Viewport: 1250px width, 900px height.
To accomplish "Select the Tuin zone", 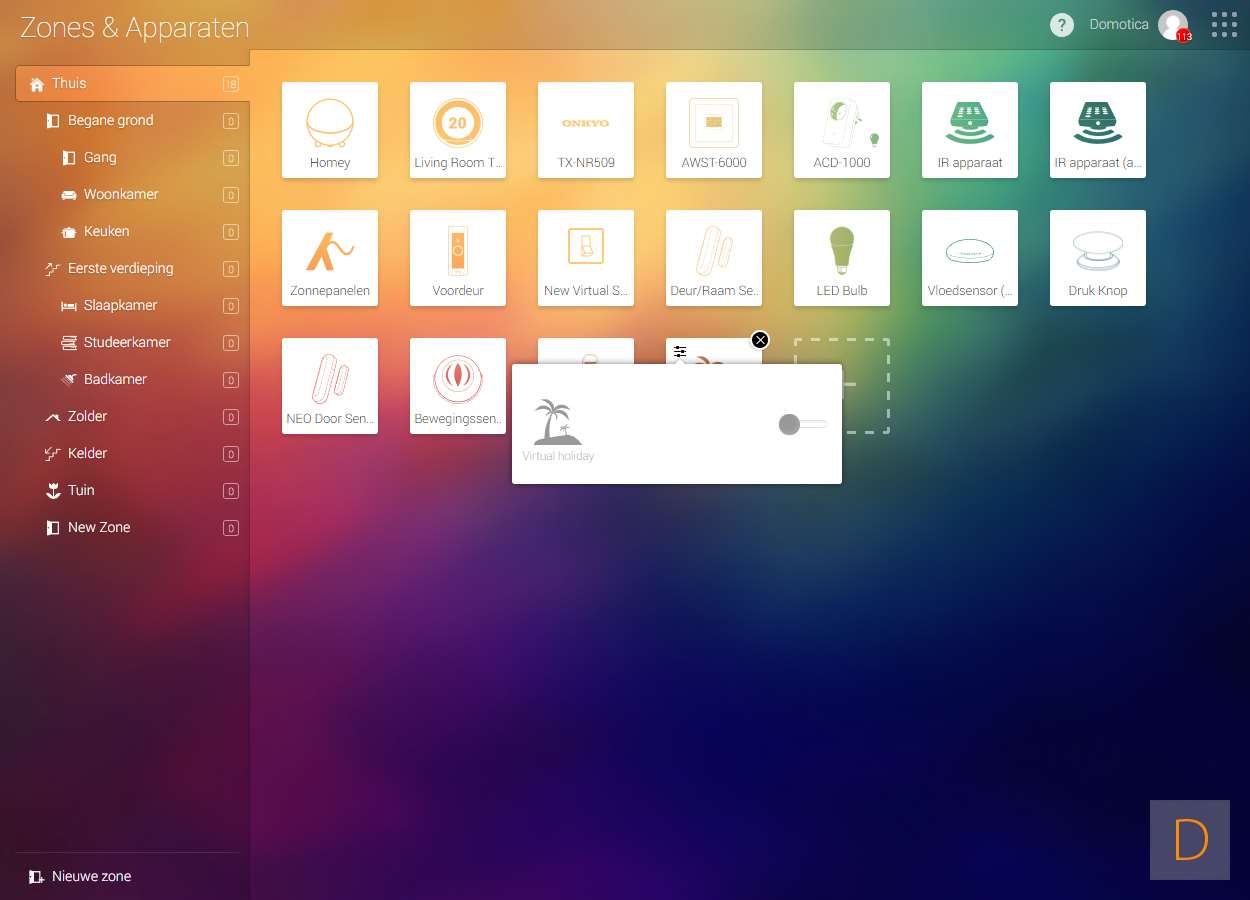I will [x=132, y=490].
